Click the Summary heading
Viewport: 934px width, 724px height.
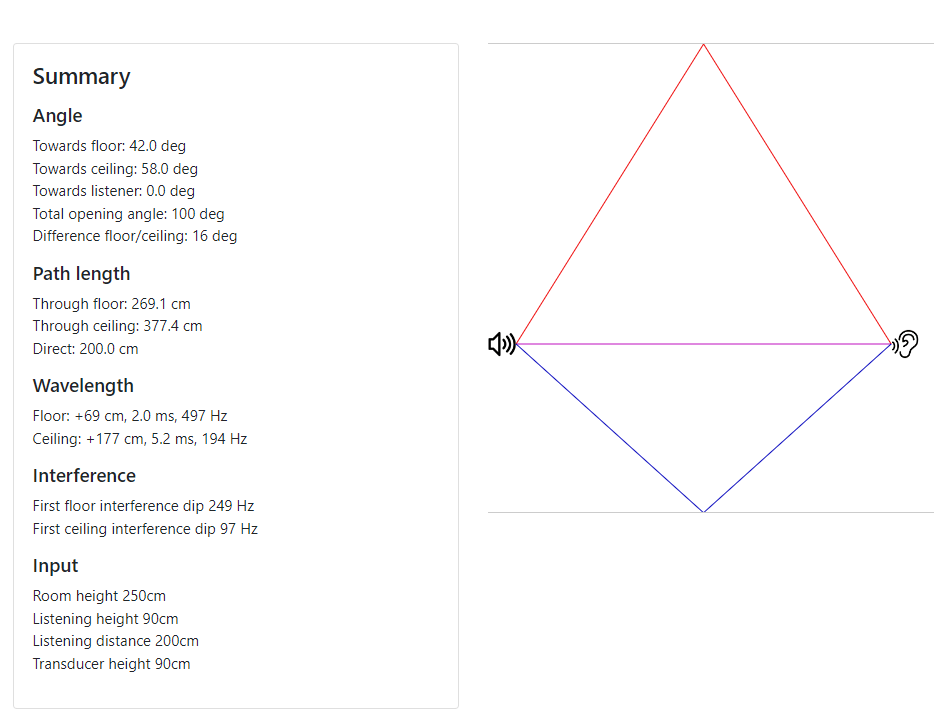click(x=82, y=77)
